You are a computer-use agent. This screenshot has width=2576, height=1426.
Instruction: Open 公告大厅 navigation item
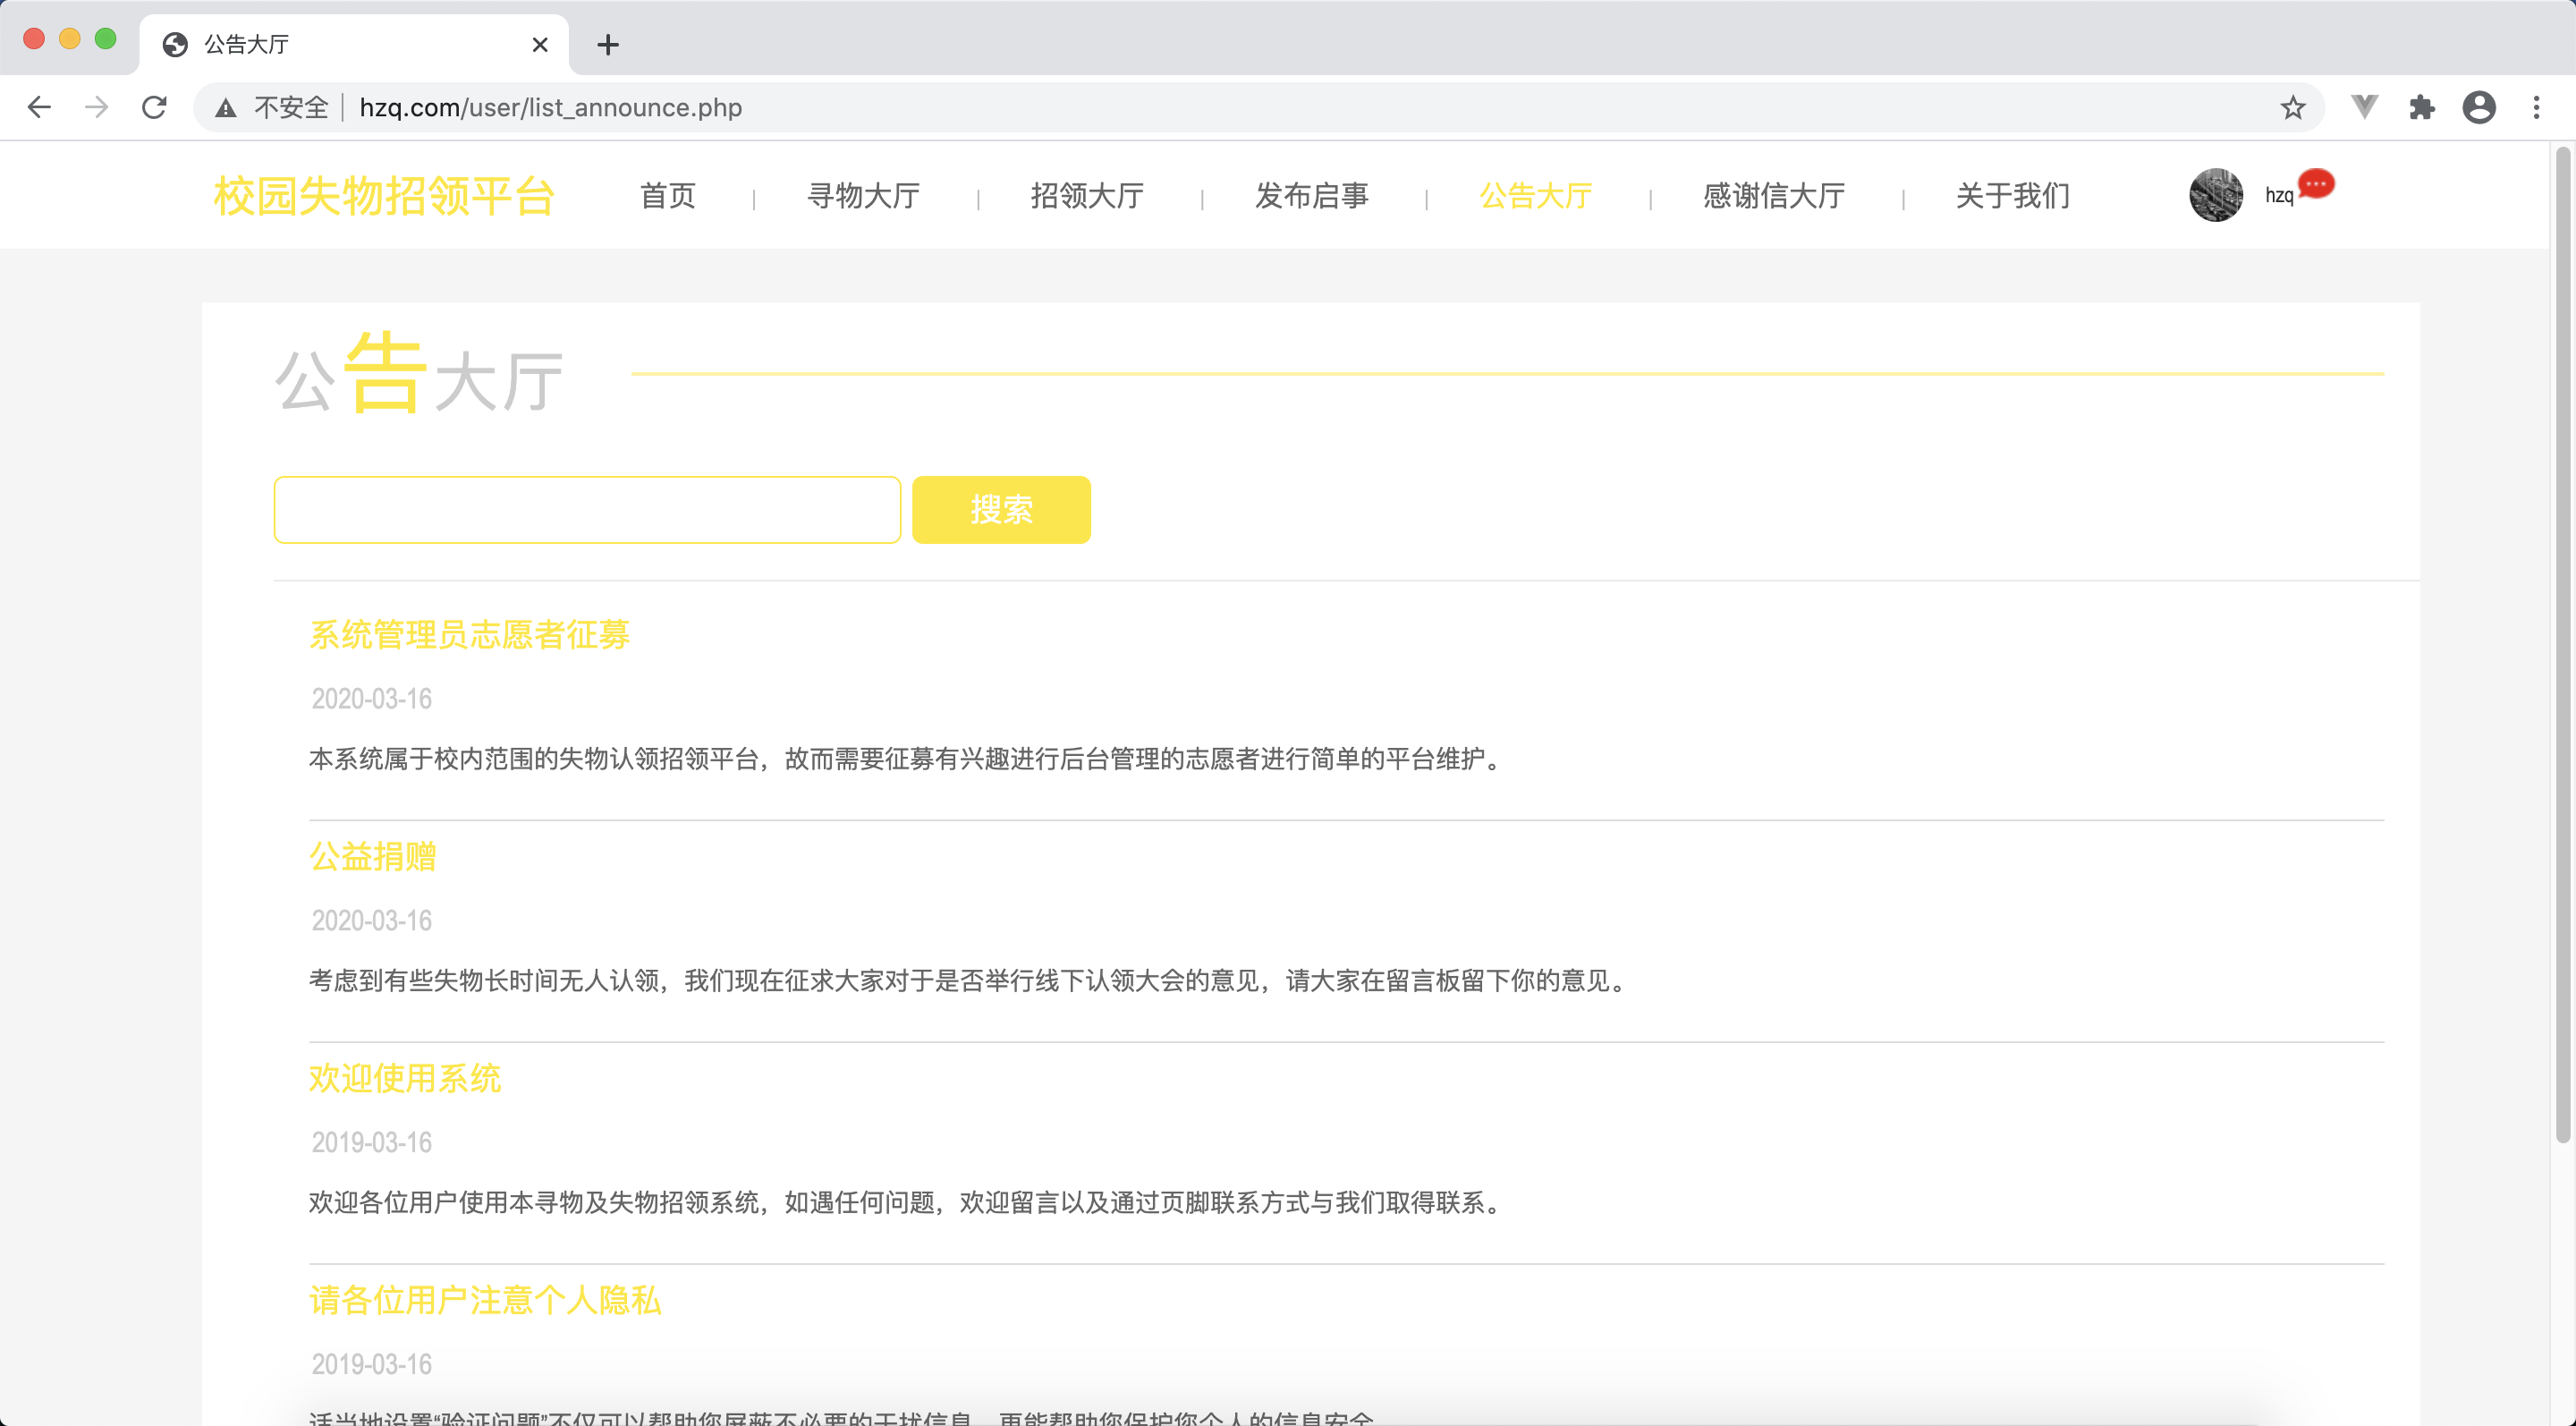[x=1536, y=196]
